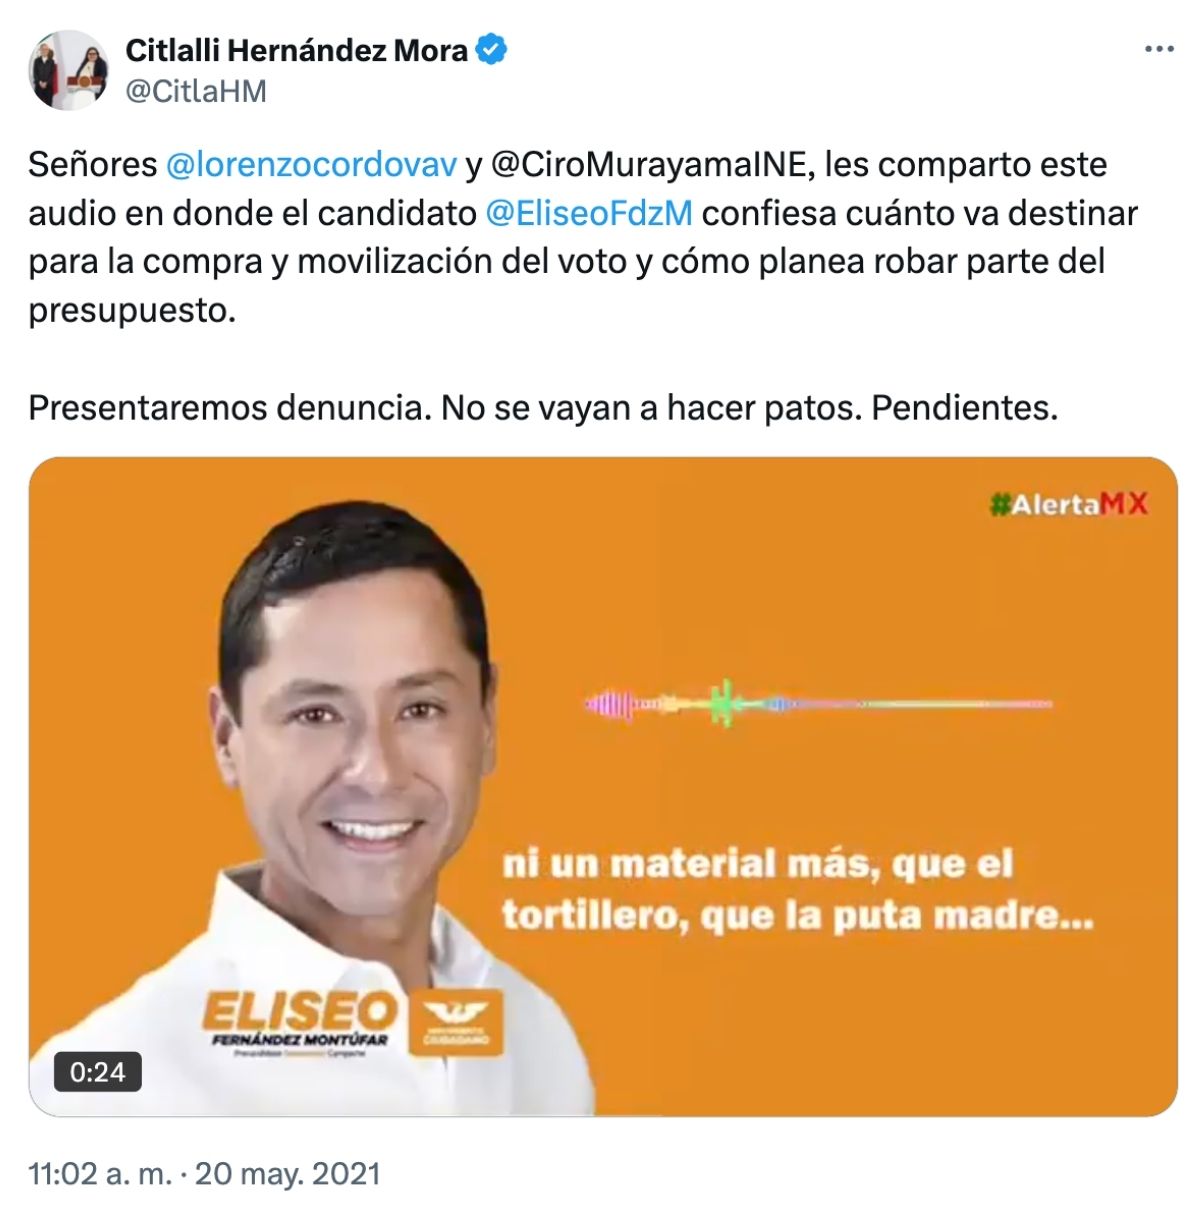The image size is (1200, 1220).
Task: Click the #AlertaMX watermark in the video
Action: [x=1068, y=504]
